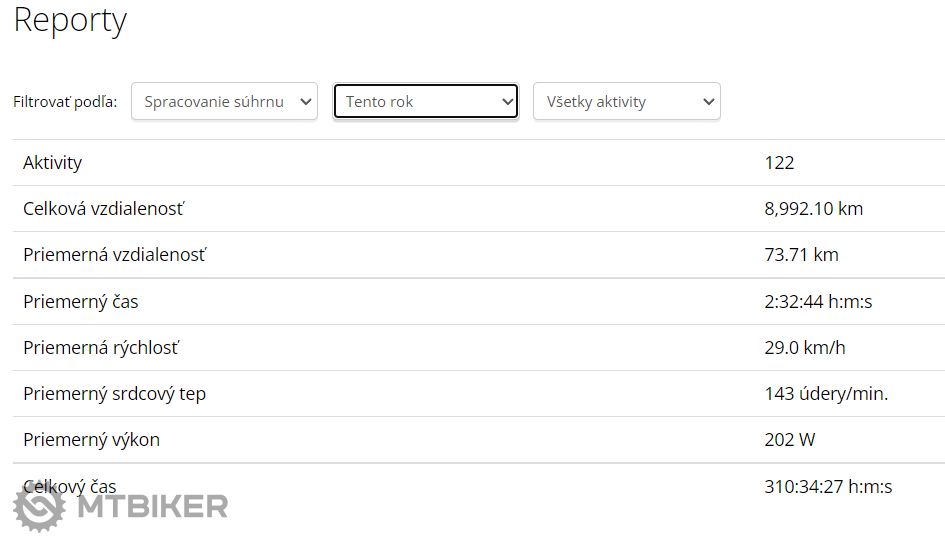This screenshot has height=543, width=945.
Task: Click the 122 activities count value
Action: (x=779, y=162)
